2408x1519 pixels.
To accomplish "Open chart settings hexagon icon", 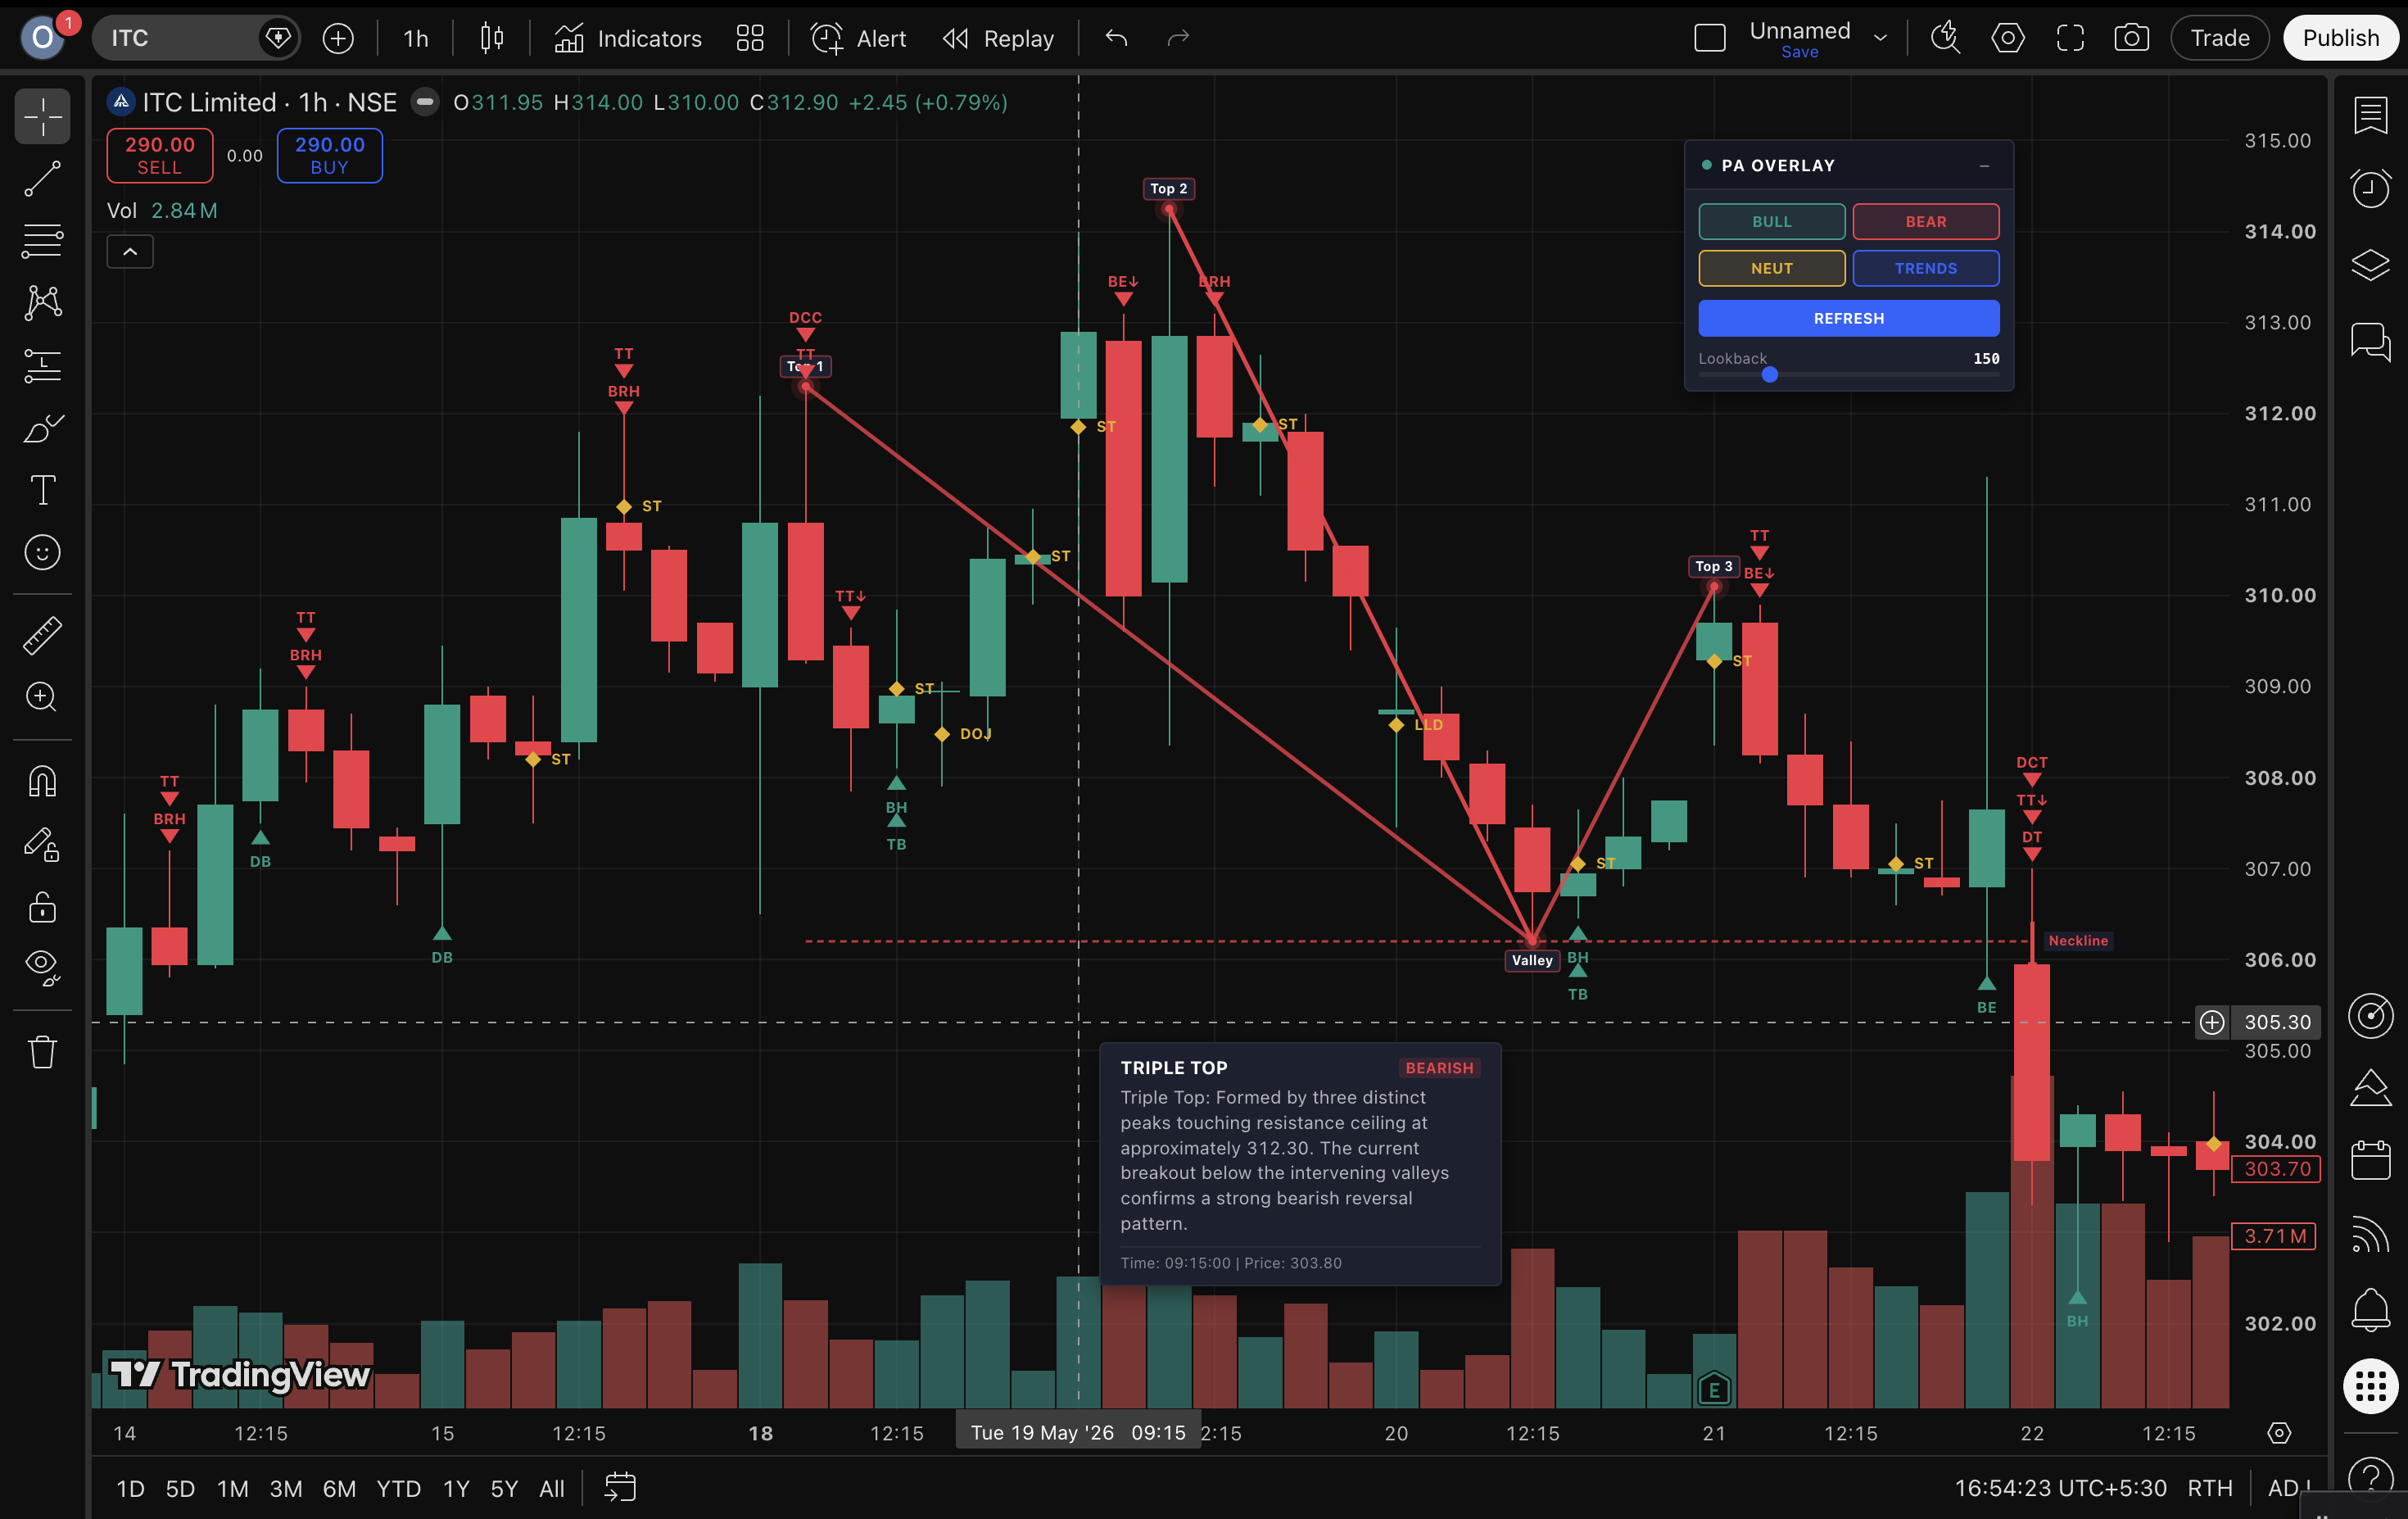I will pyautogui.click(x=2007, y=38).
